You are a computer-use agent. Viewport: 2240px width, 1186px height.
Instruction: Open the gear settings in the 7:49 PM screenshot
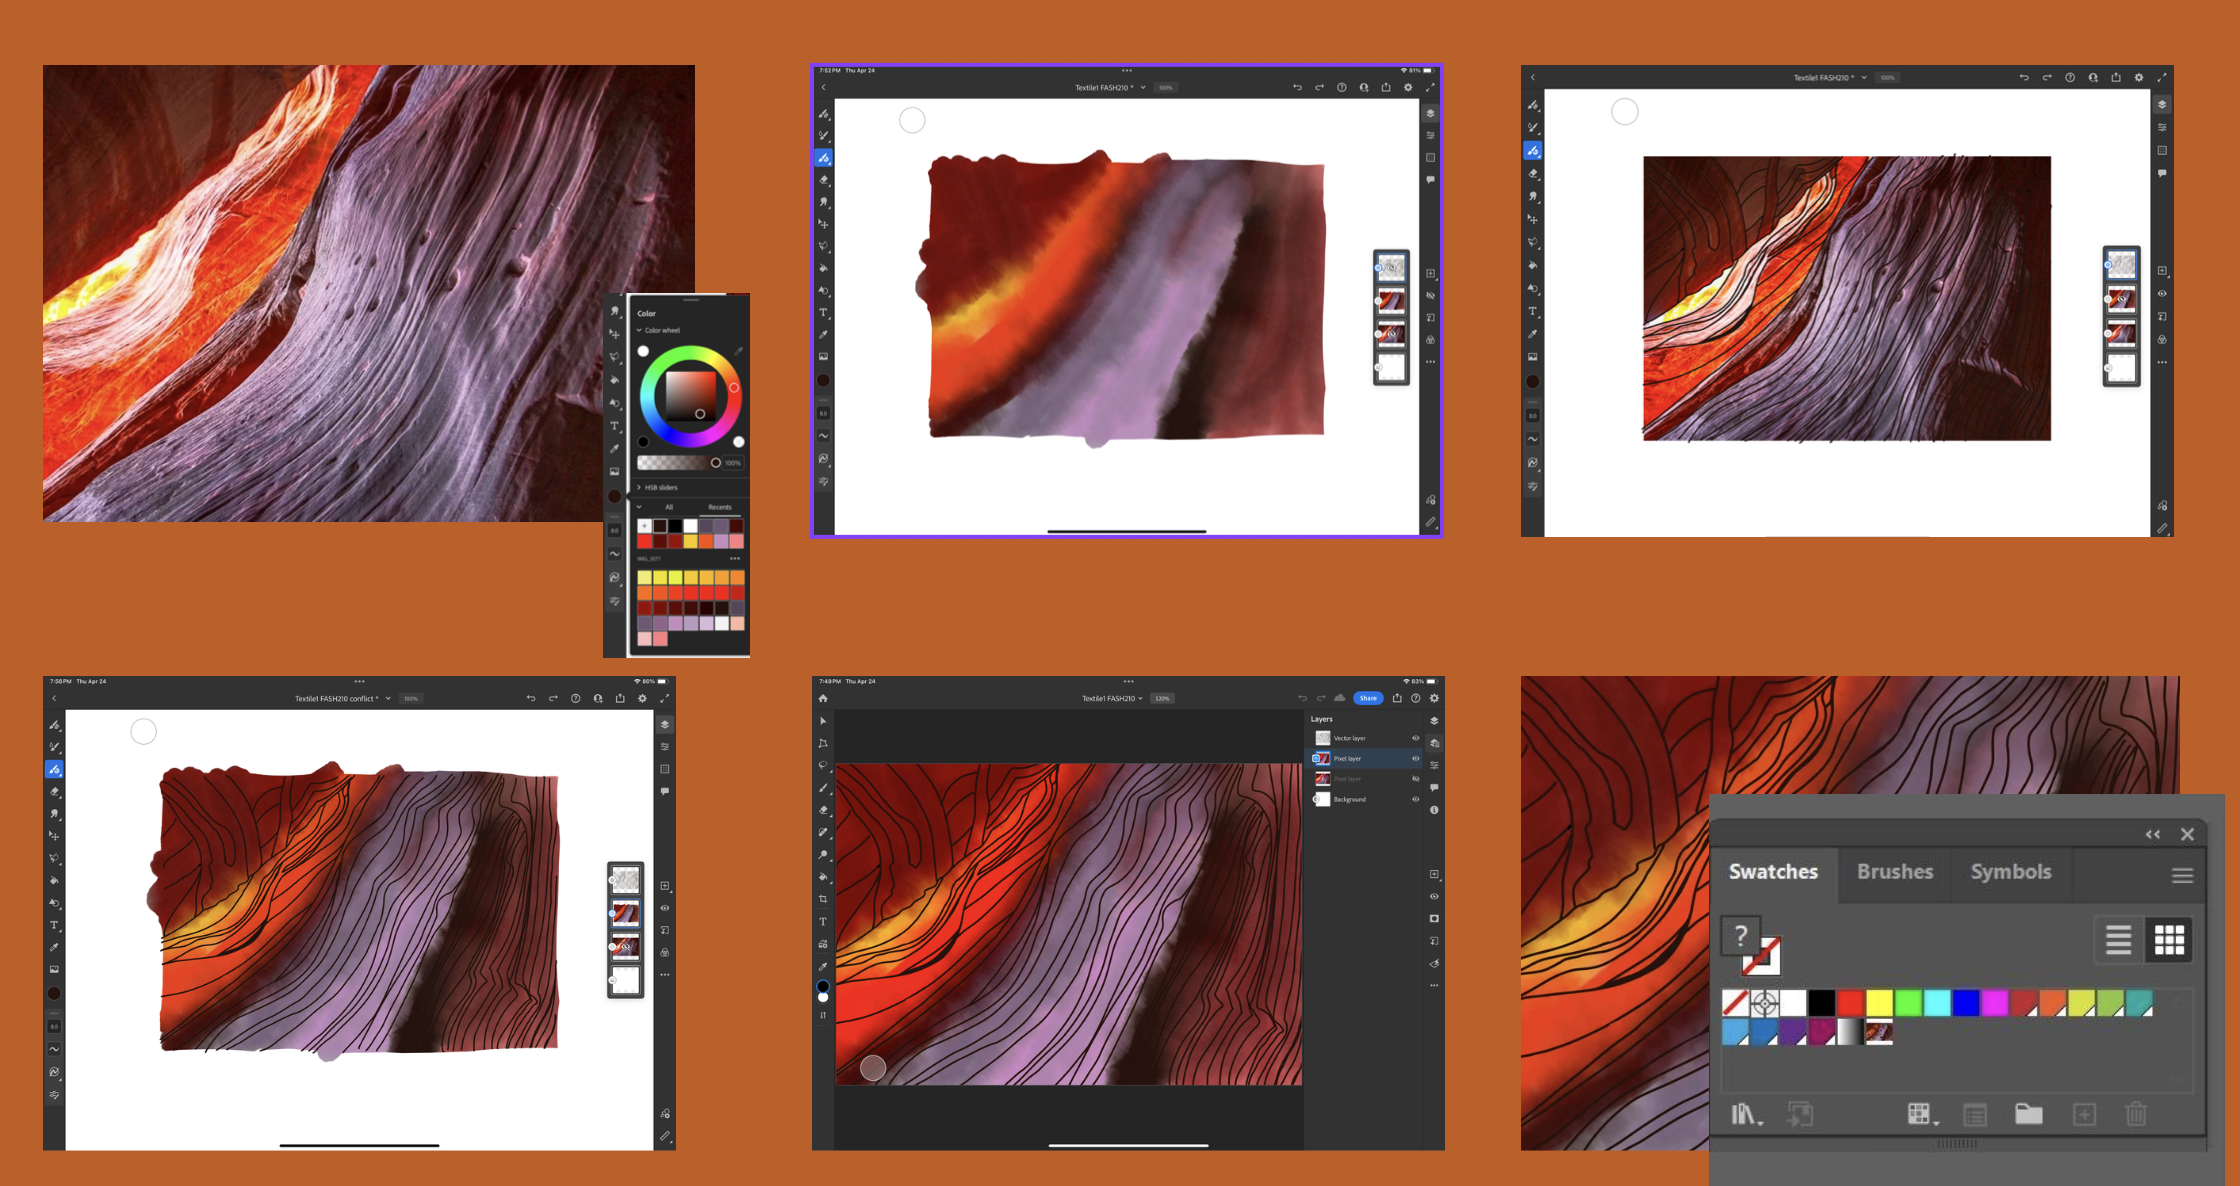pos(1434,698)
